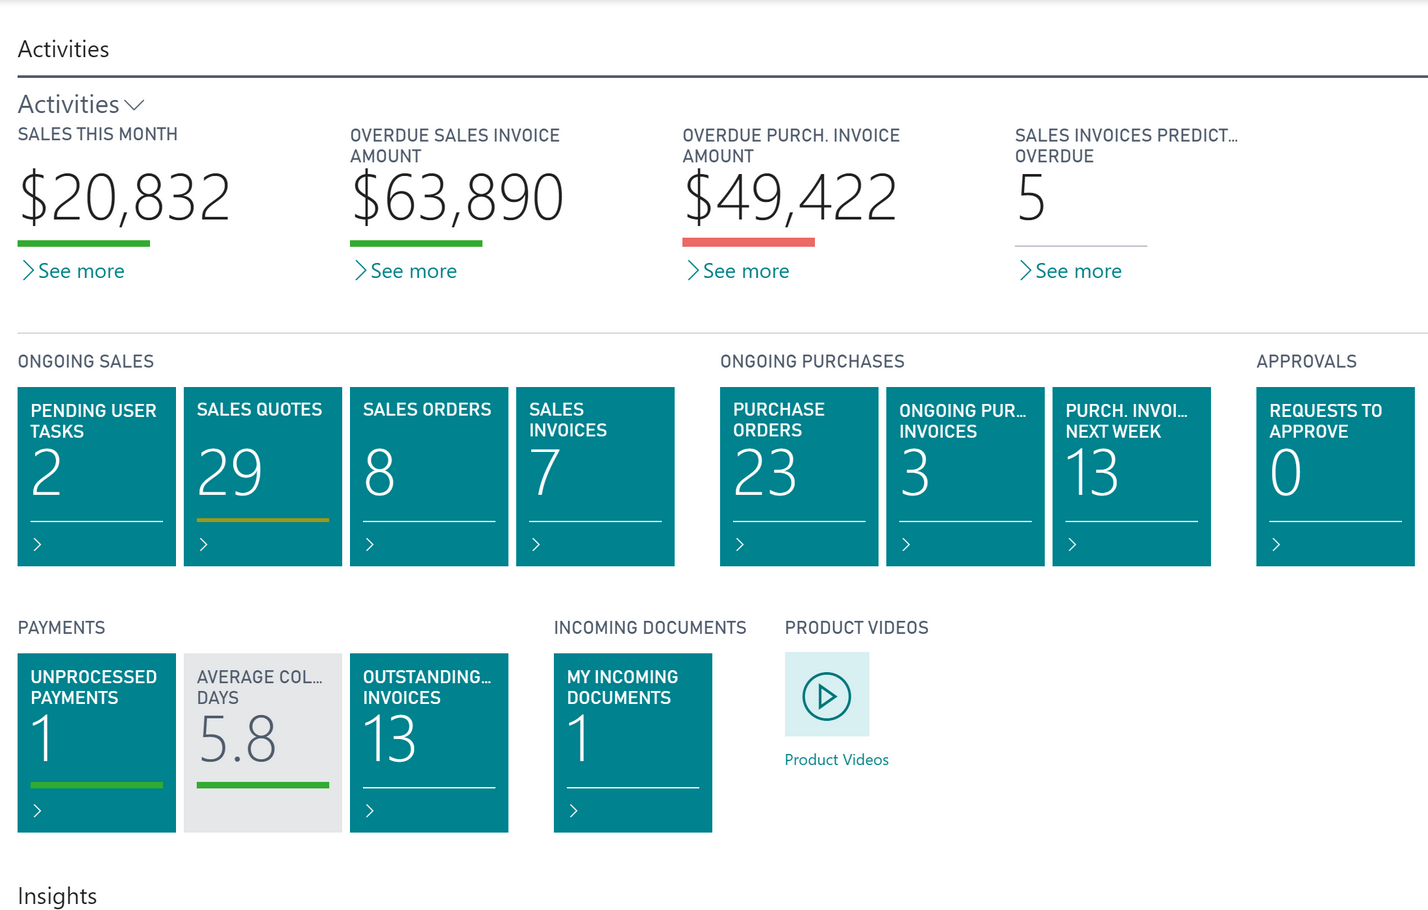Open the Purch. Invoices Next Week tile
This screenshot has height=910, width=1428.
point(1132,476)
